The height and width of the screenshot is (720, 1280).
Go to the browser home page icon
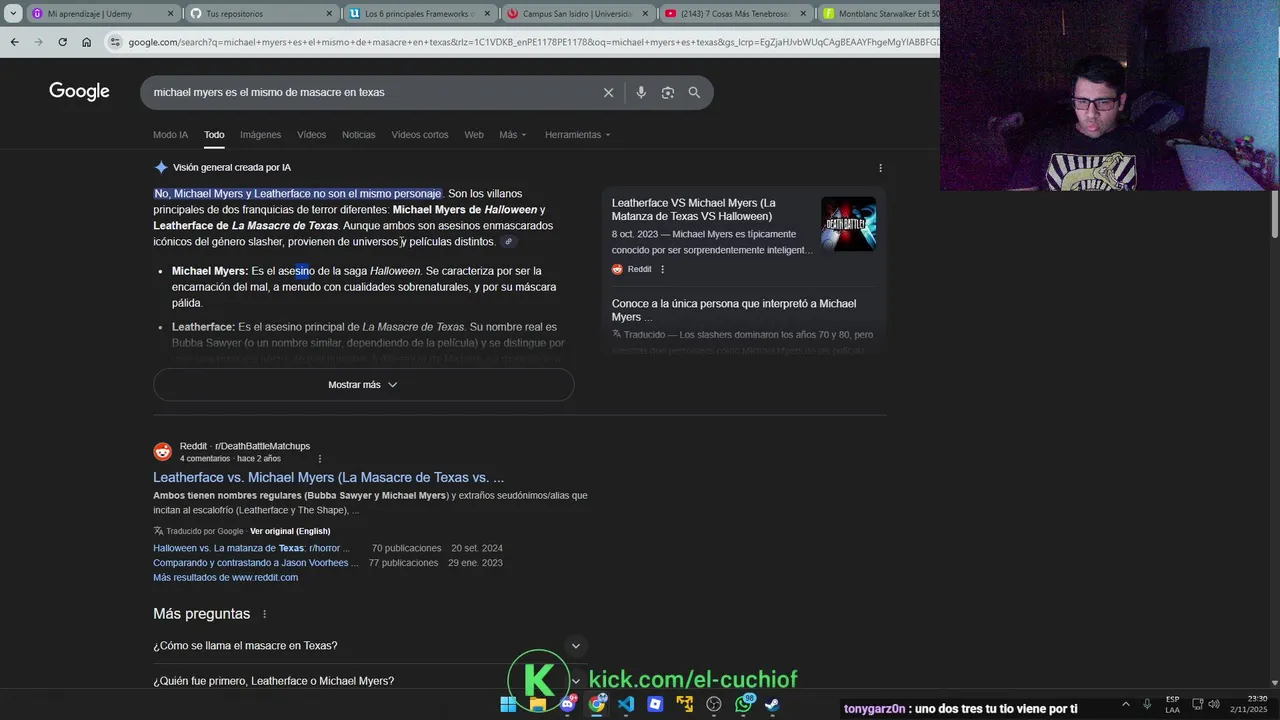tap(87, 42)
